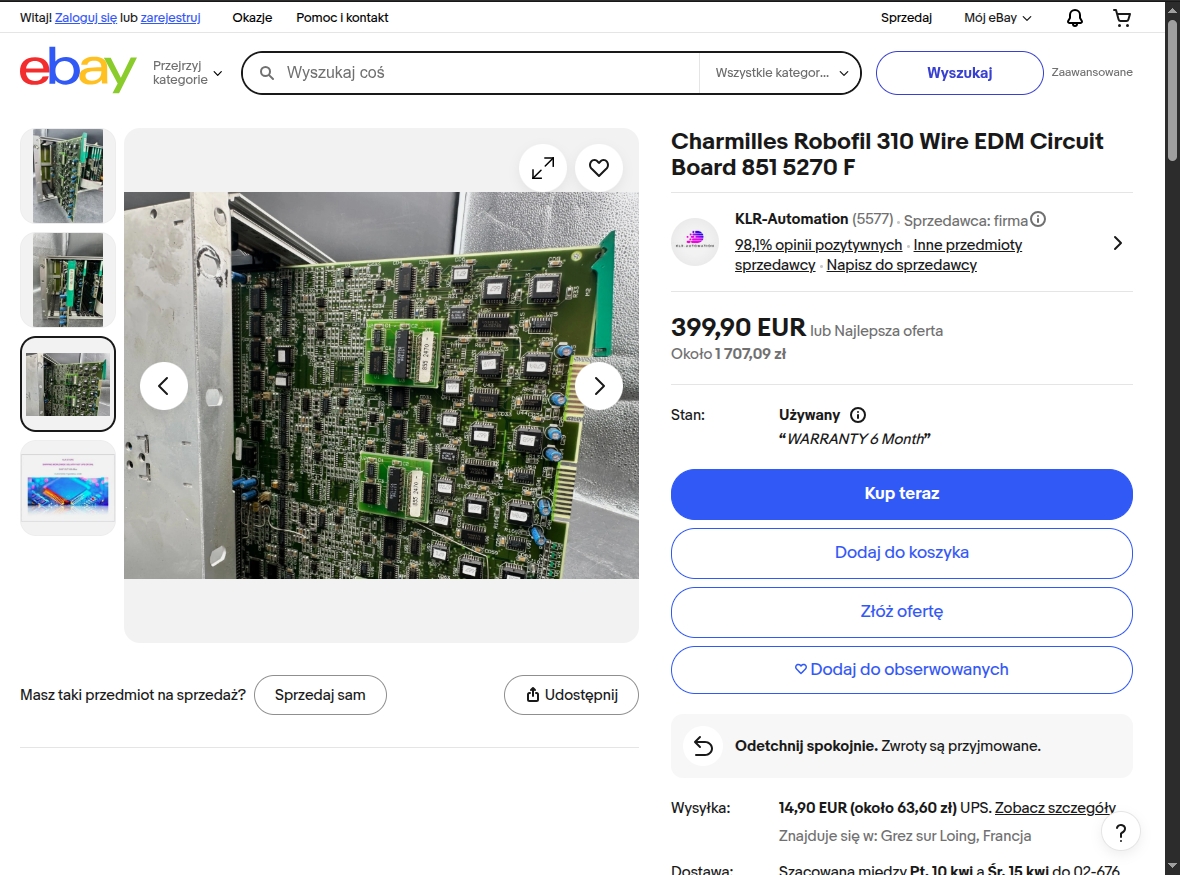
Task: Click the 399,90 EUR price
Action: point(738,328)
